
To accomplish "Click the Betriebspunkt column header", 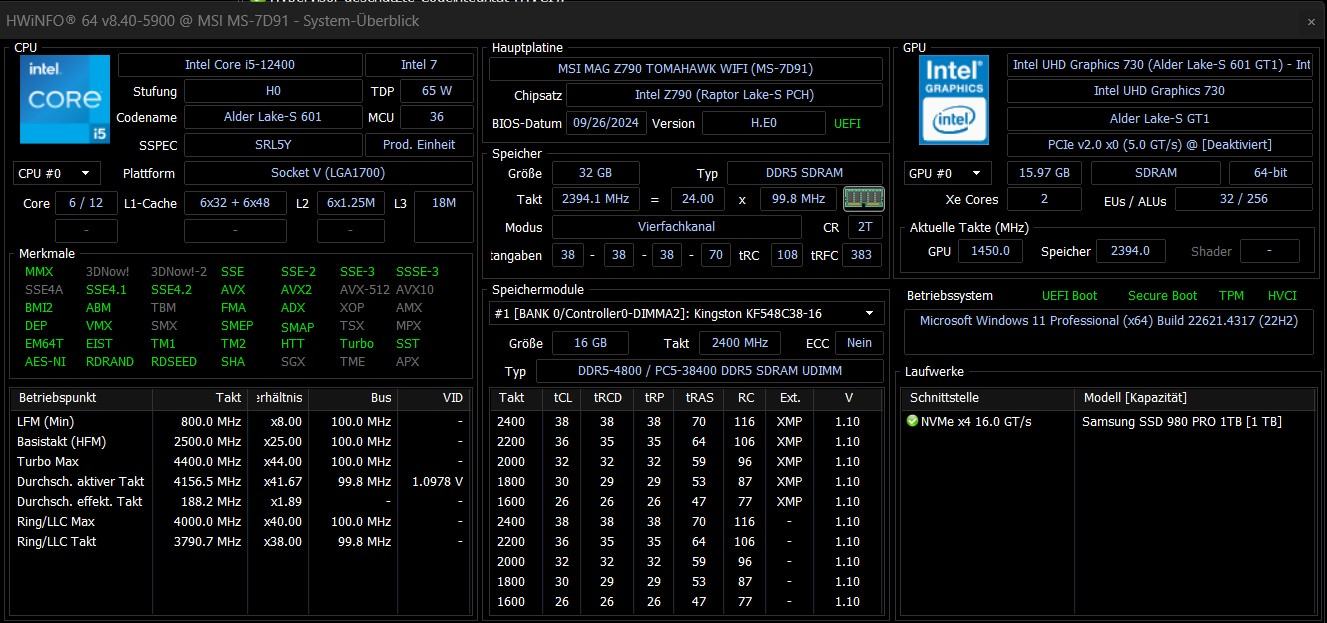I will [x=82, y=398].
